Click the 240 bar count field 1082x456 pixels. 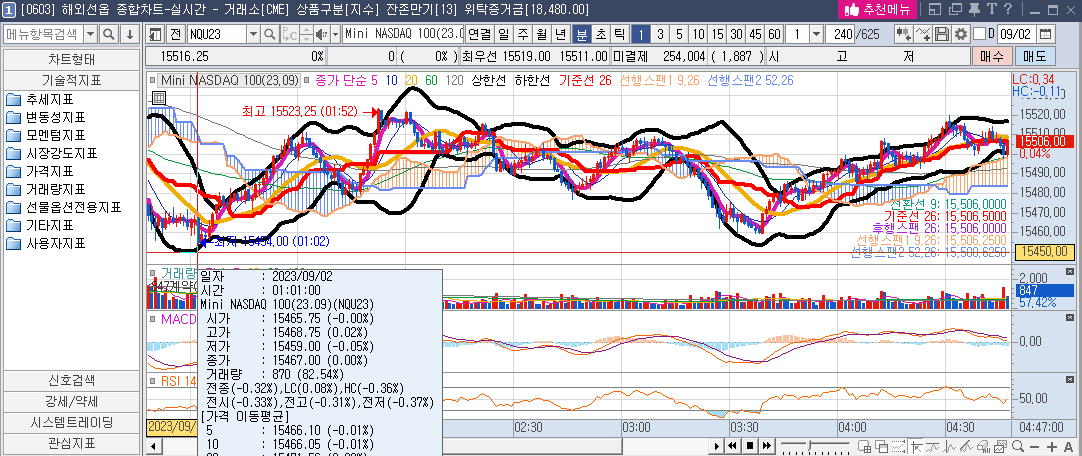[x=840, y=34]
